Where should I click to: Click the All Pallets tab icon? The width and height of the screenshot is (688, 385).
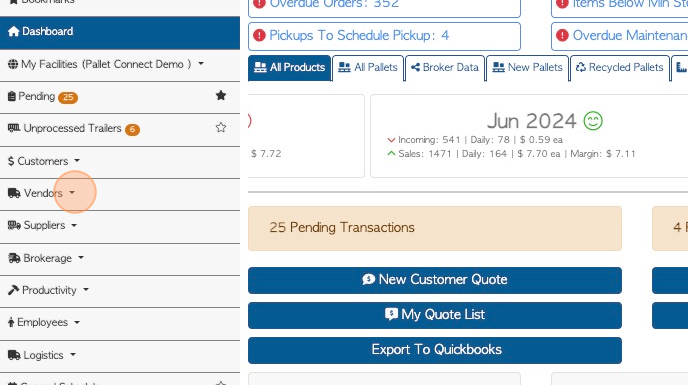point(344,67)
